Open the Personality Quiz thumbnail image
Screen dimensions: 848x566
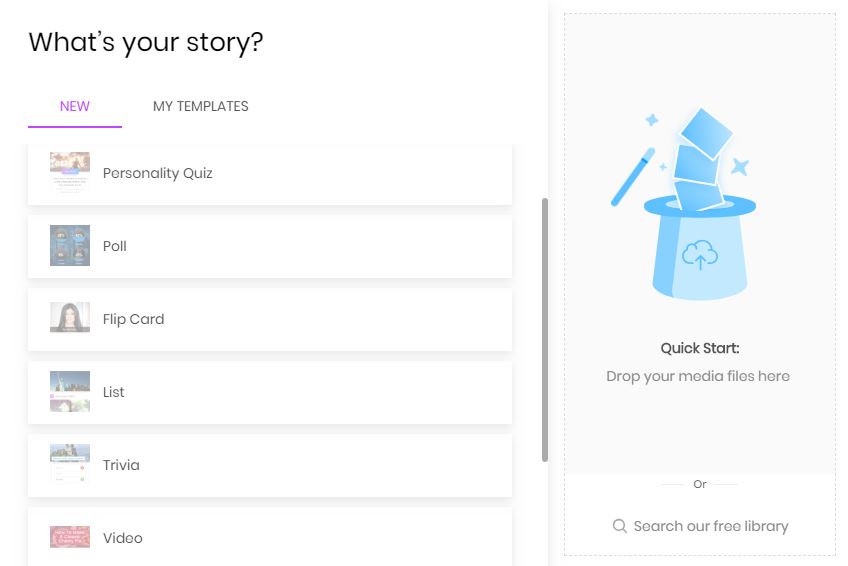(70, 172)
